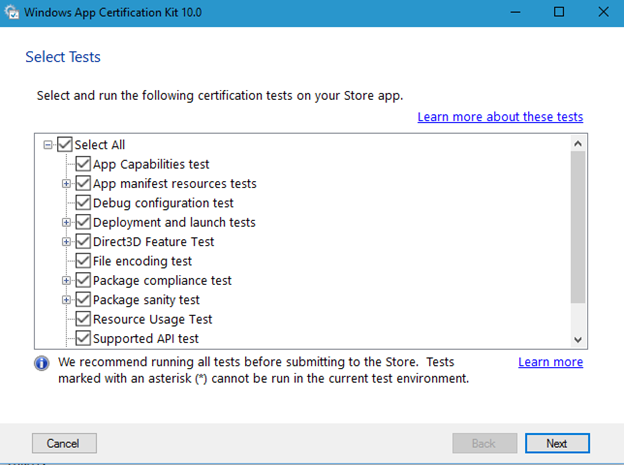This screenshot has width=624, height=465.
Task: Toggle the App Capabilities test checkbox
Action: coord(83,164)
